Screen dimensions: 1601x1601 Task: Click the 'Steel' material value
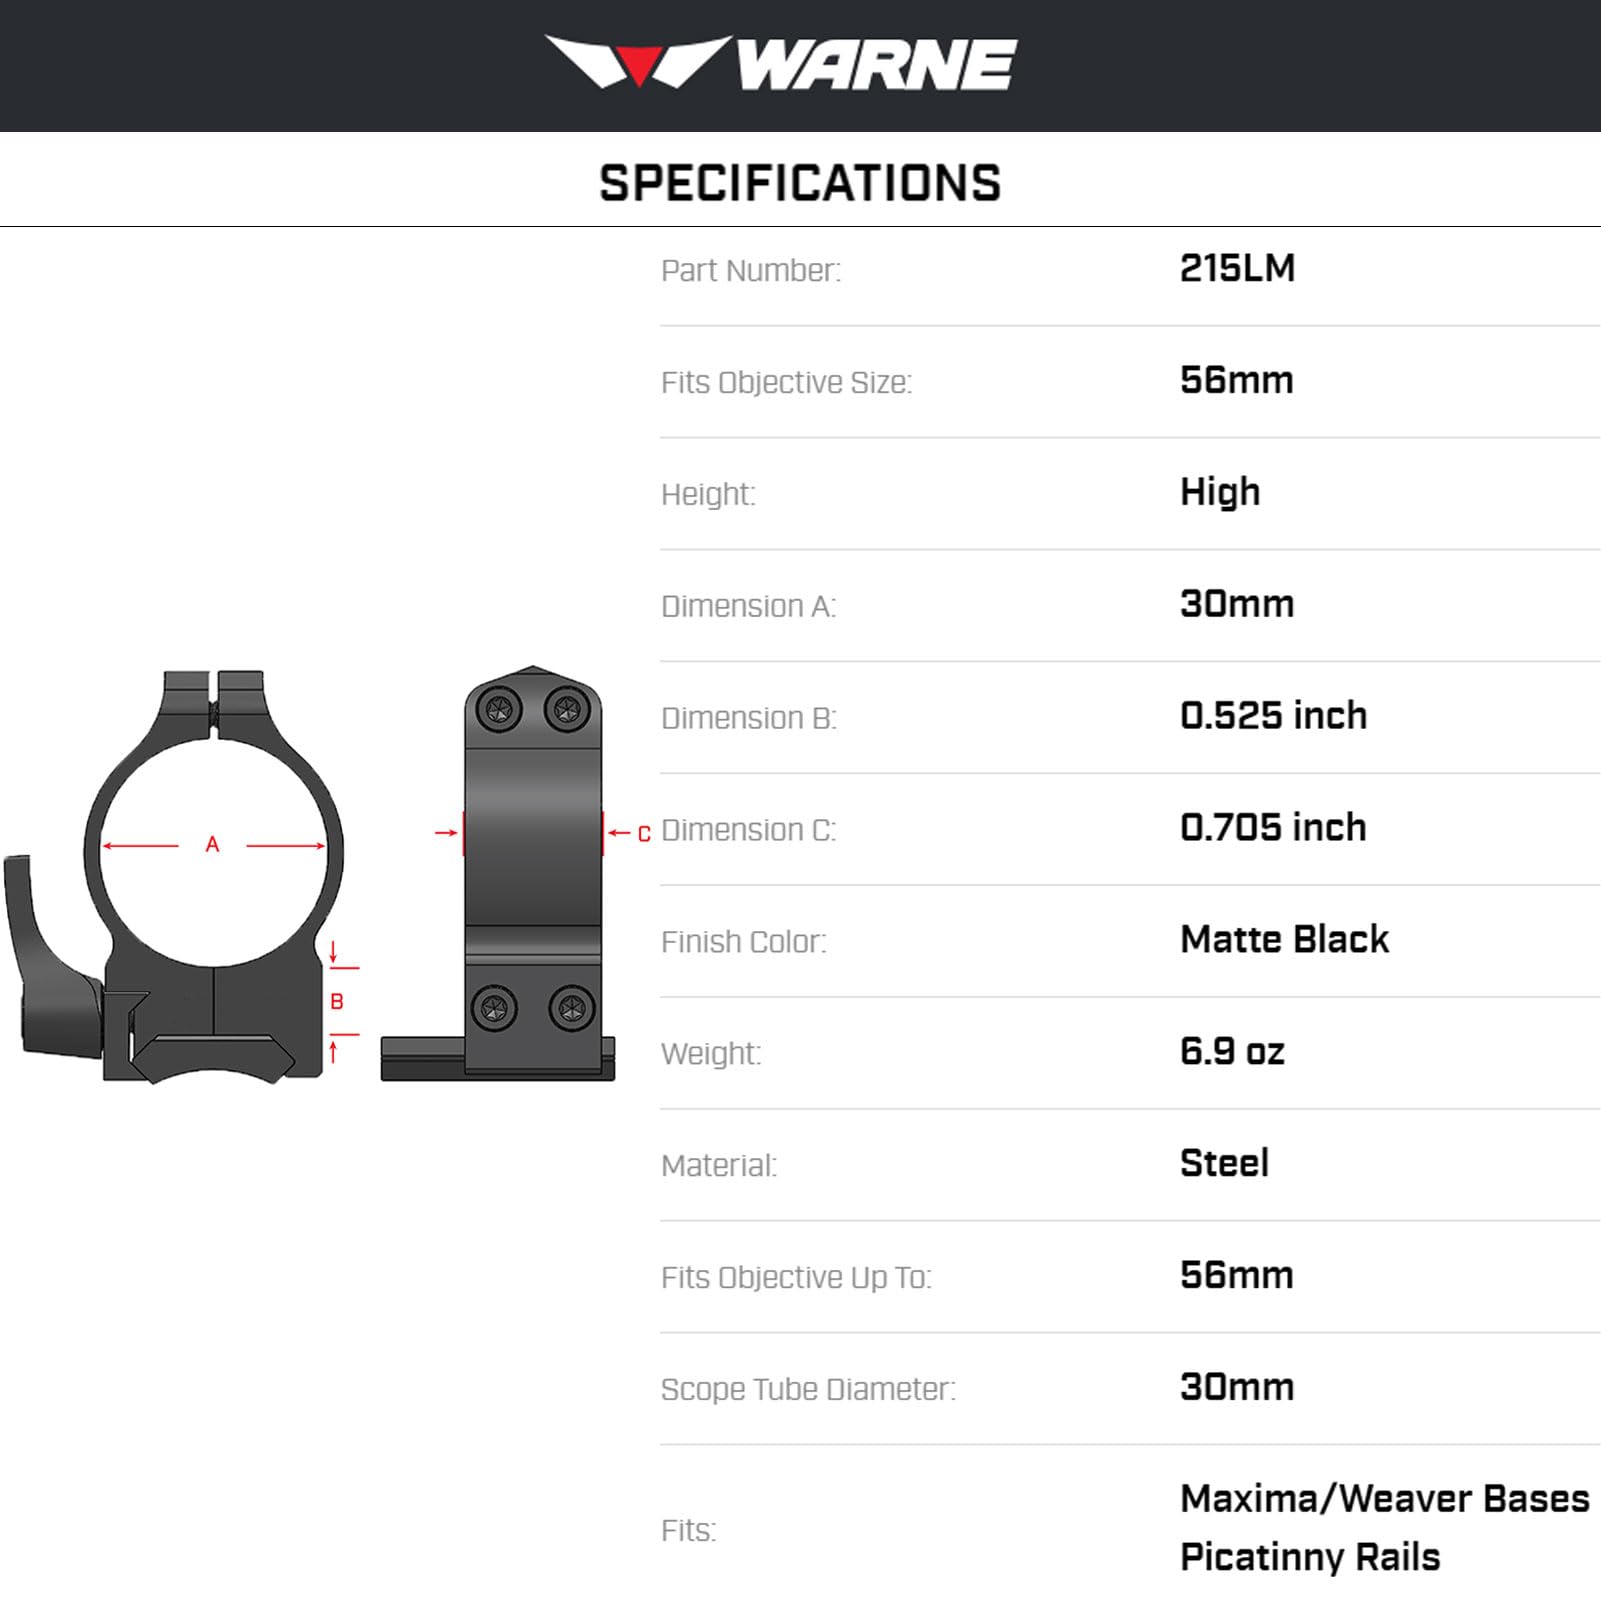1224,1164
